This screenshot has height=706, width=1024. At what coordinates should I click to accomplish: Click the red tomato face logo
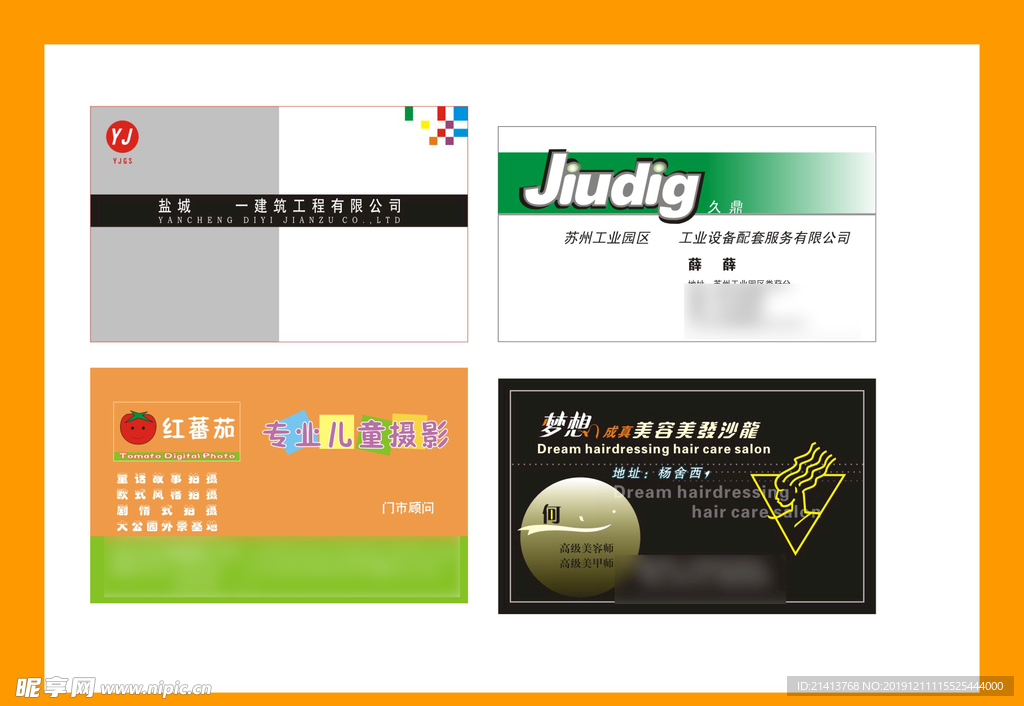[x=138, y=428]
